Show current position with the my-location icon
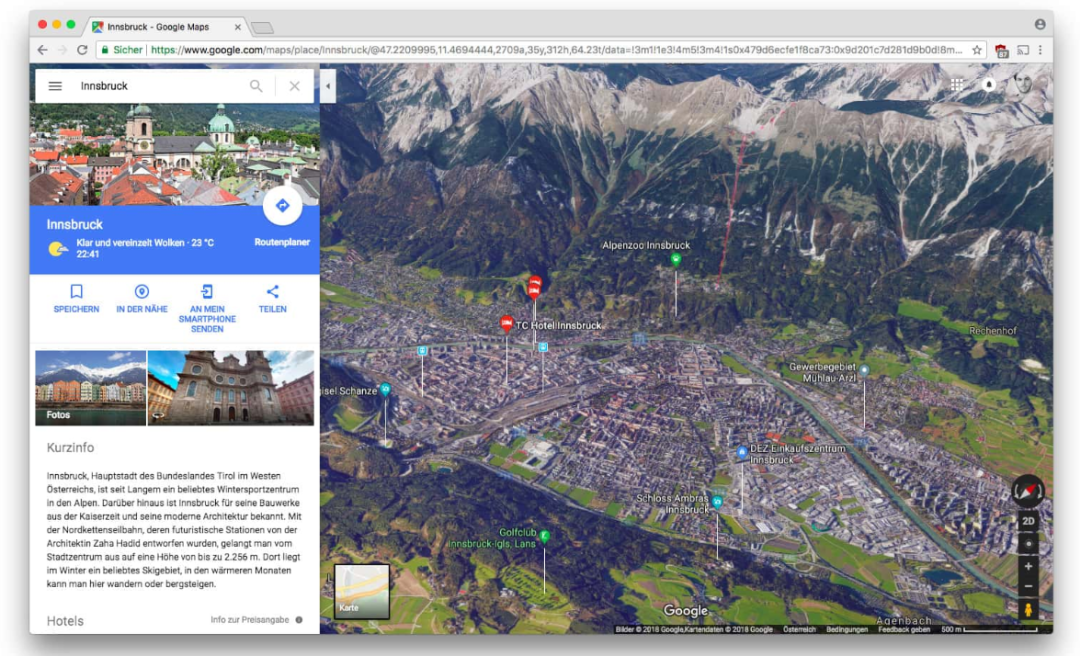 (1028, 543)
